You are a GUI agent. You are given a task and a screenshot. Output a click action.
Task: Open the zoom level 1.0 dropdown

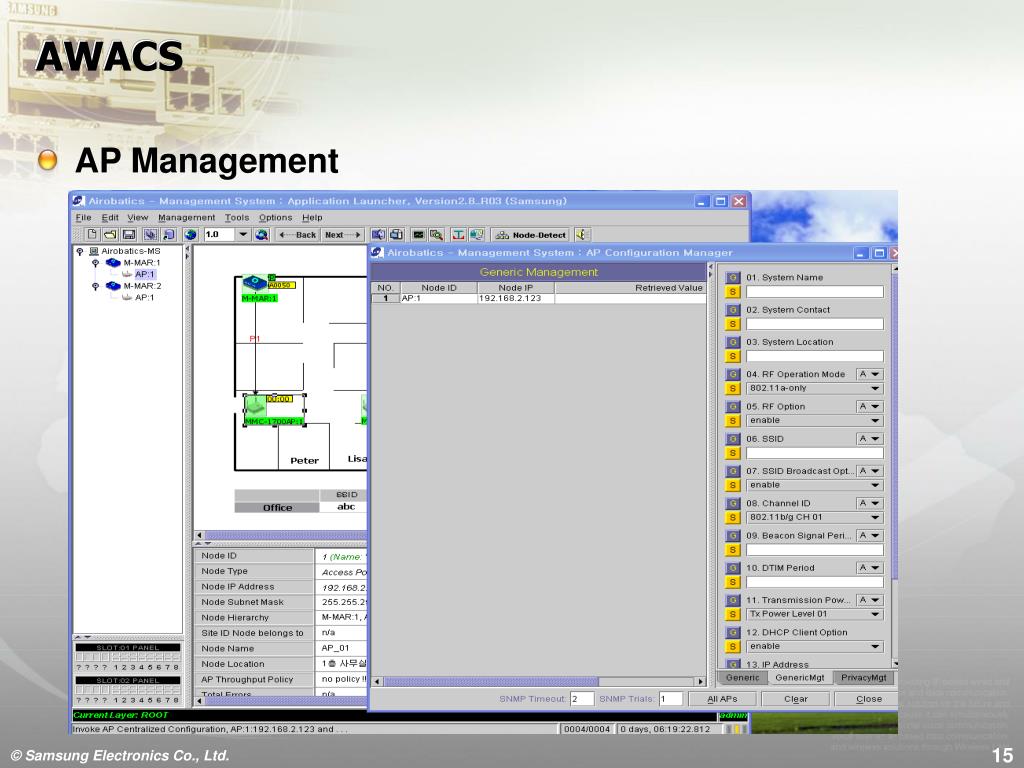pyautogui.click(x=243, y=234)
